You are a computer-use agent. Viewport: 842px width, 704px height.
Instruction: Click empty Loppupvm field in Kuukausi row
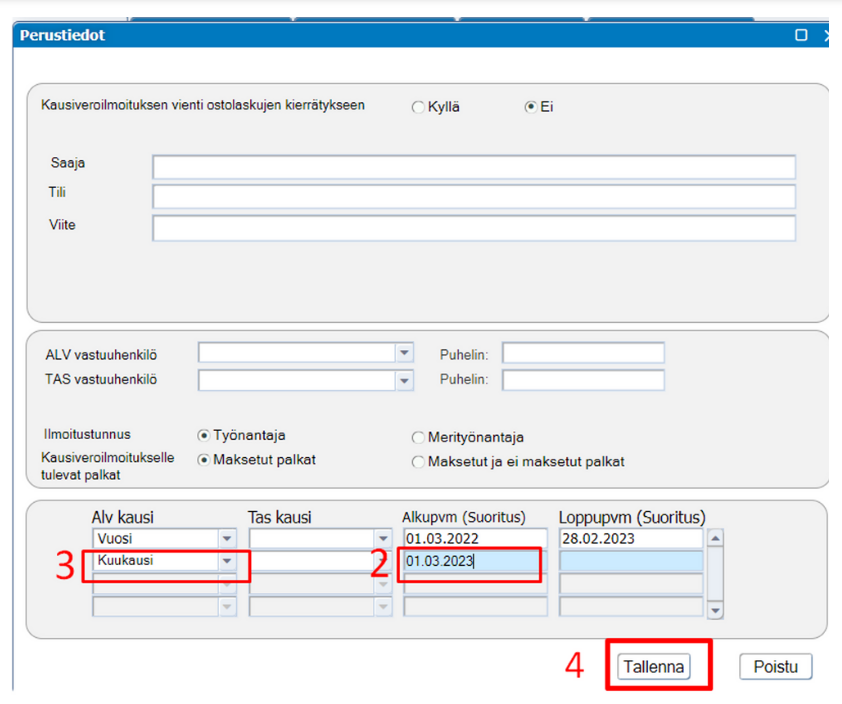click(631, 561)
